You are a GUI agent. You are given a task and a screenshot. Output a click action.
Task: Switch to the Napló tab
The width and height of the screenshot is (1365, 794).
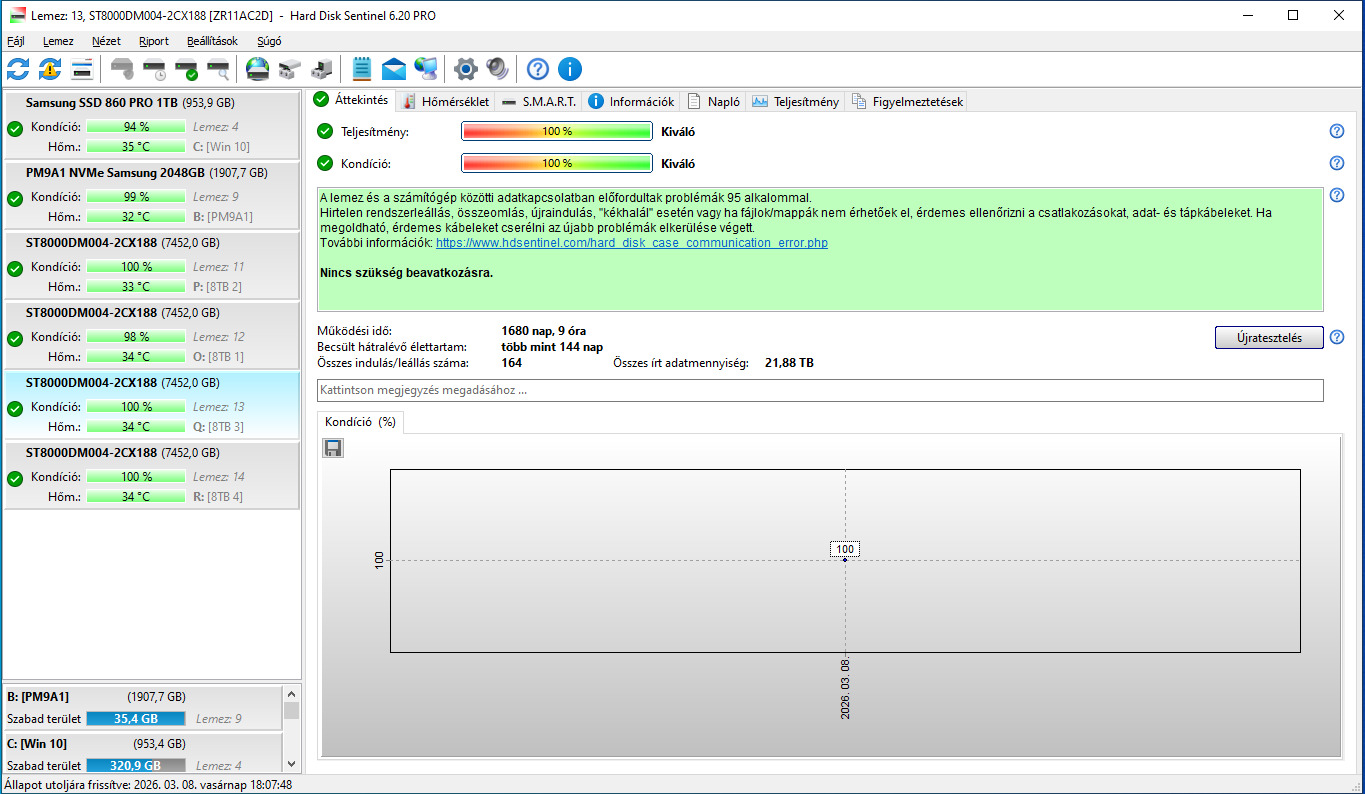(713, 101)
